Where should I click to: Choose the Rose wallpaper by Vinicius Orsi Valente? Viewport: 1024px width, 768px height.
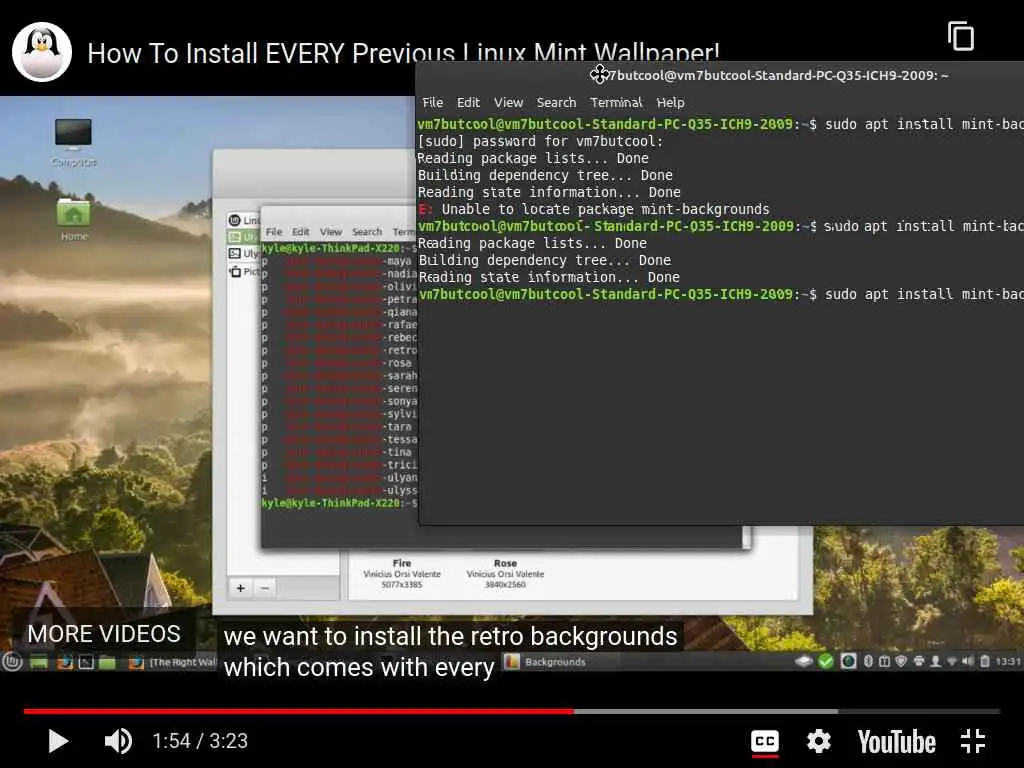tap(505, 573)
